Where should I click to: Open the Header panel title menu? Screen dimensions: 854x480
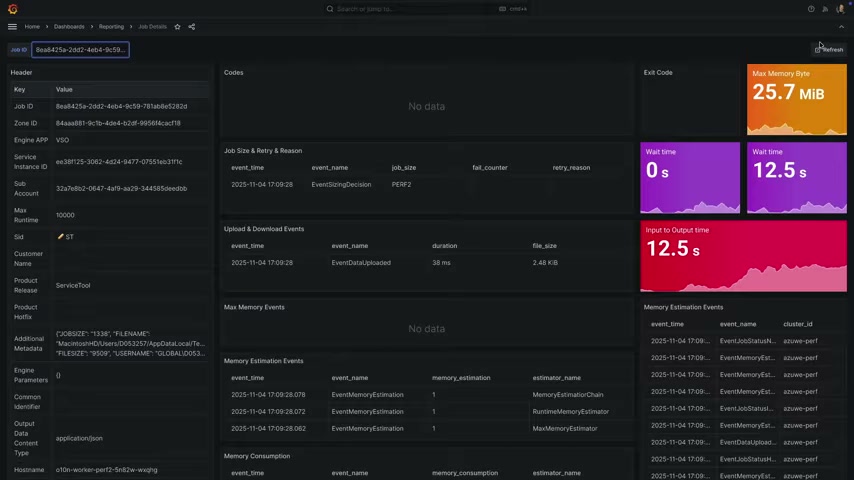[x=21, y=72]
